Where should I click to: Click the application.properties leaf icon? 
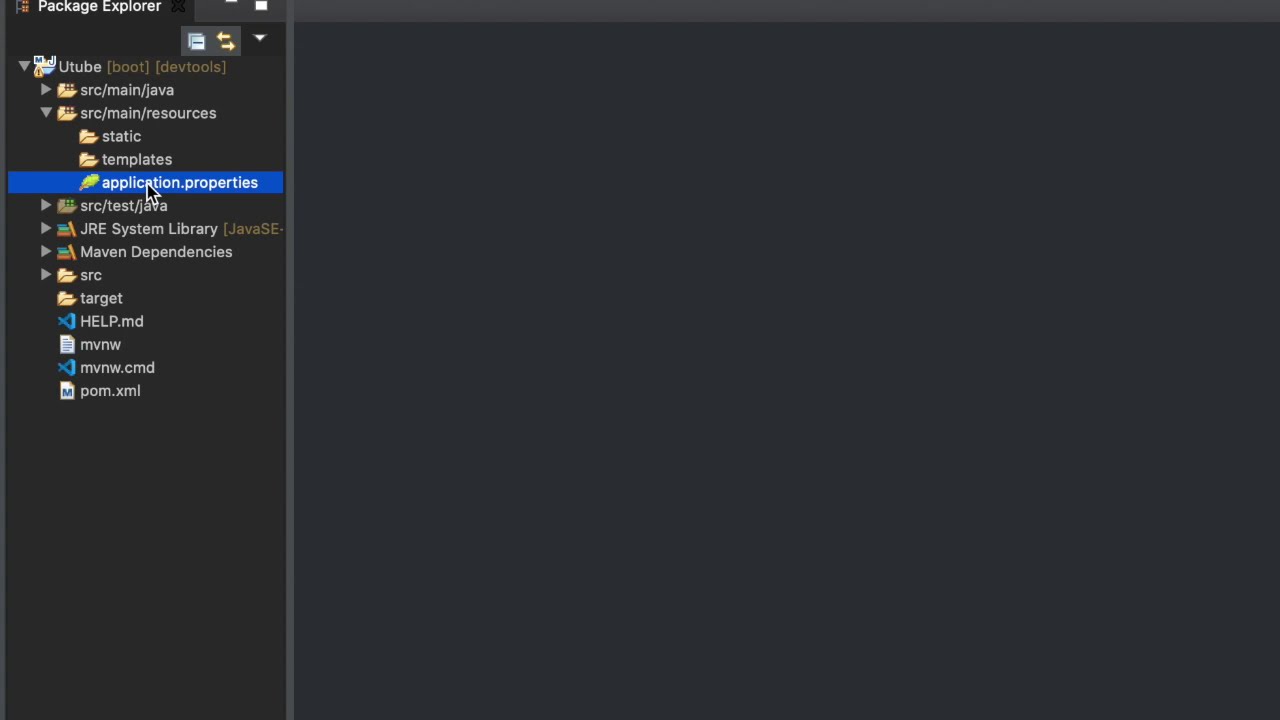tap(89, 182)
